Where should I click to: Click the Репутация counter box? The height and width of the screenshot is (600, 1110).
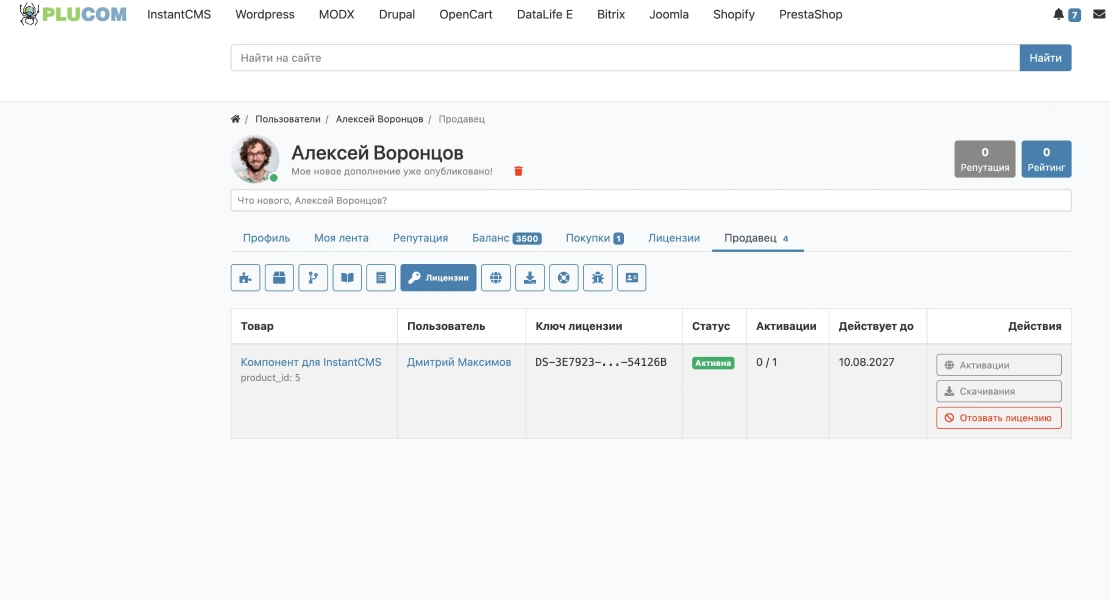click(985, 159)
